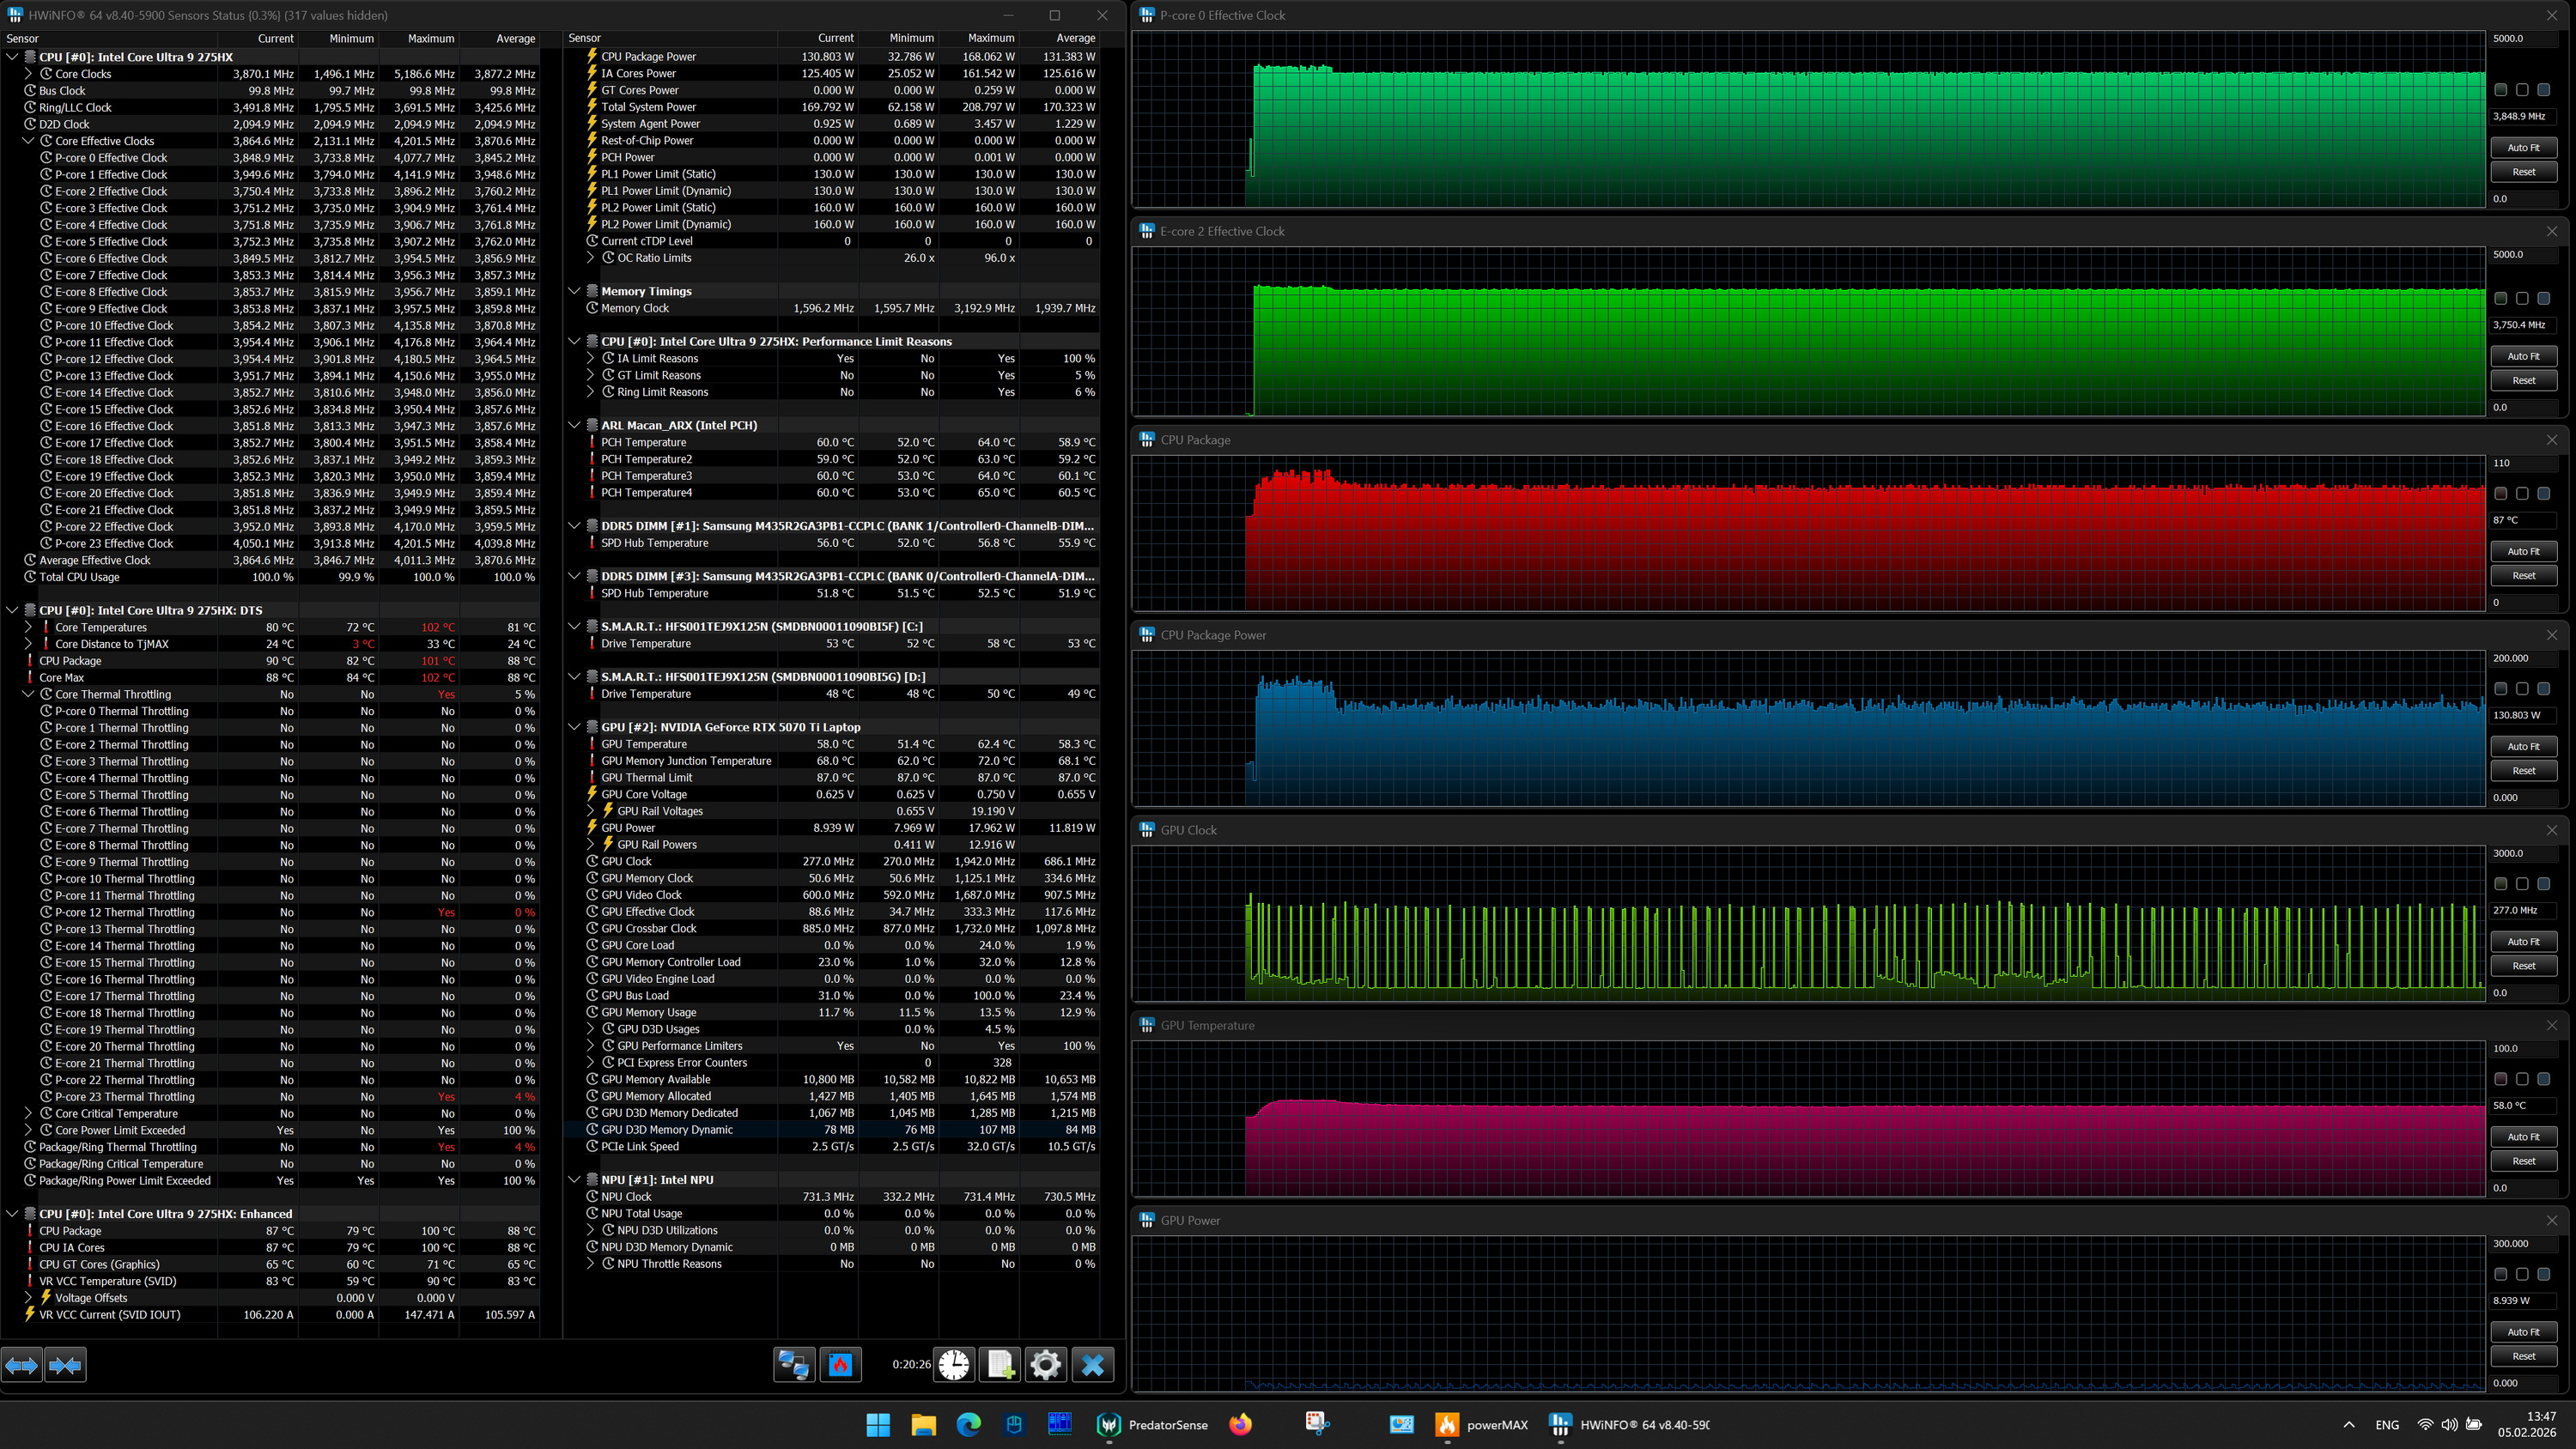Toggle first checkbox in GPU Clock graph
This screenshot has width=2576, height=1449.
pos(2500,884)
